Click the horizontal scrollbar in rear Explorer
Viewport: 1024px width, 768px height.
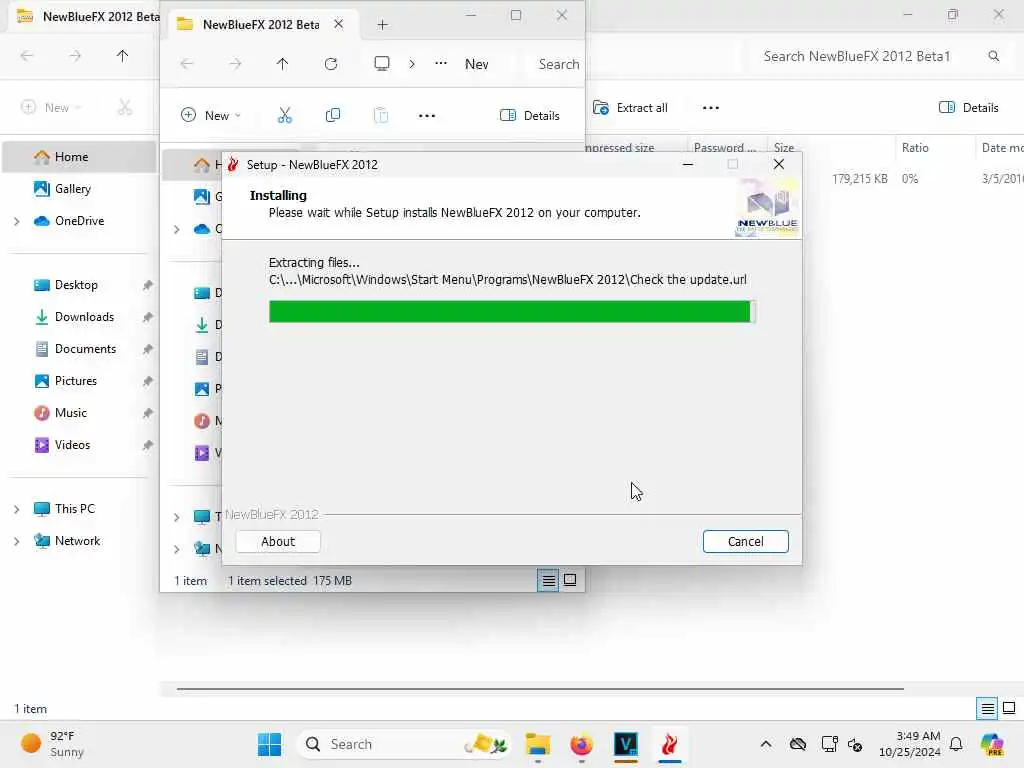click(540, 688)
